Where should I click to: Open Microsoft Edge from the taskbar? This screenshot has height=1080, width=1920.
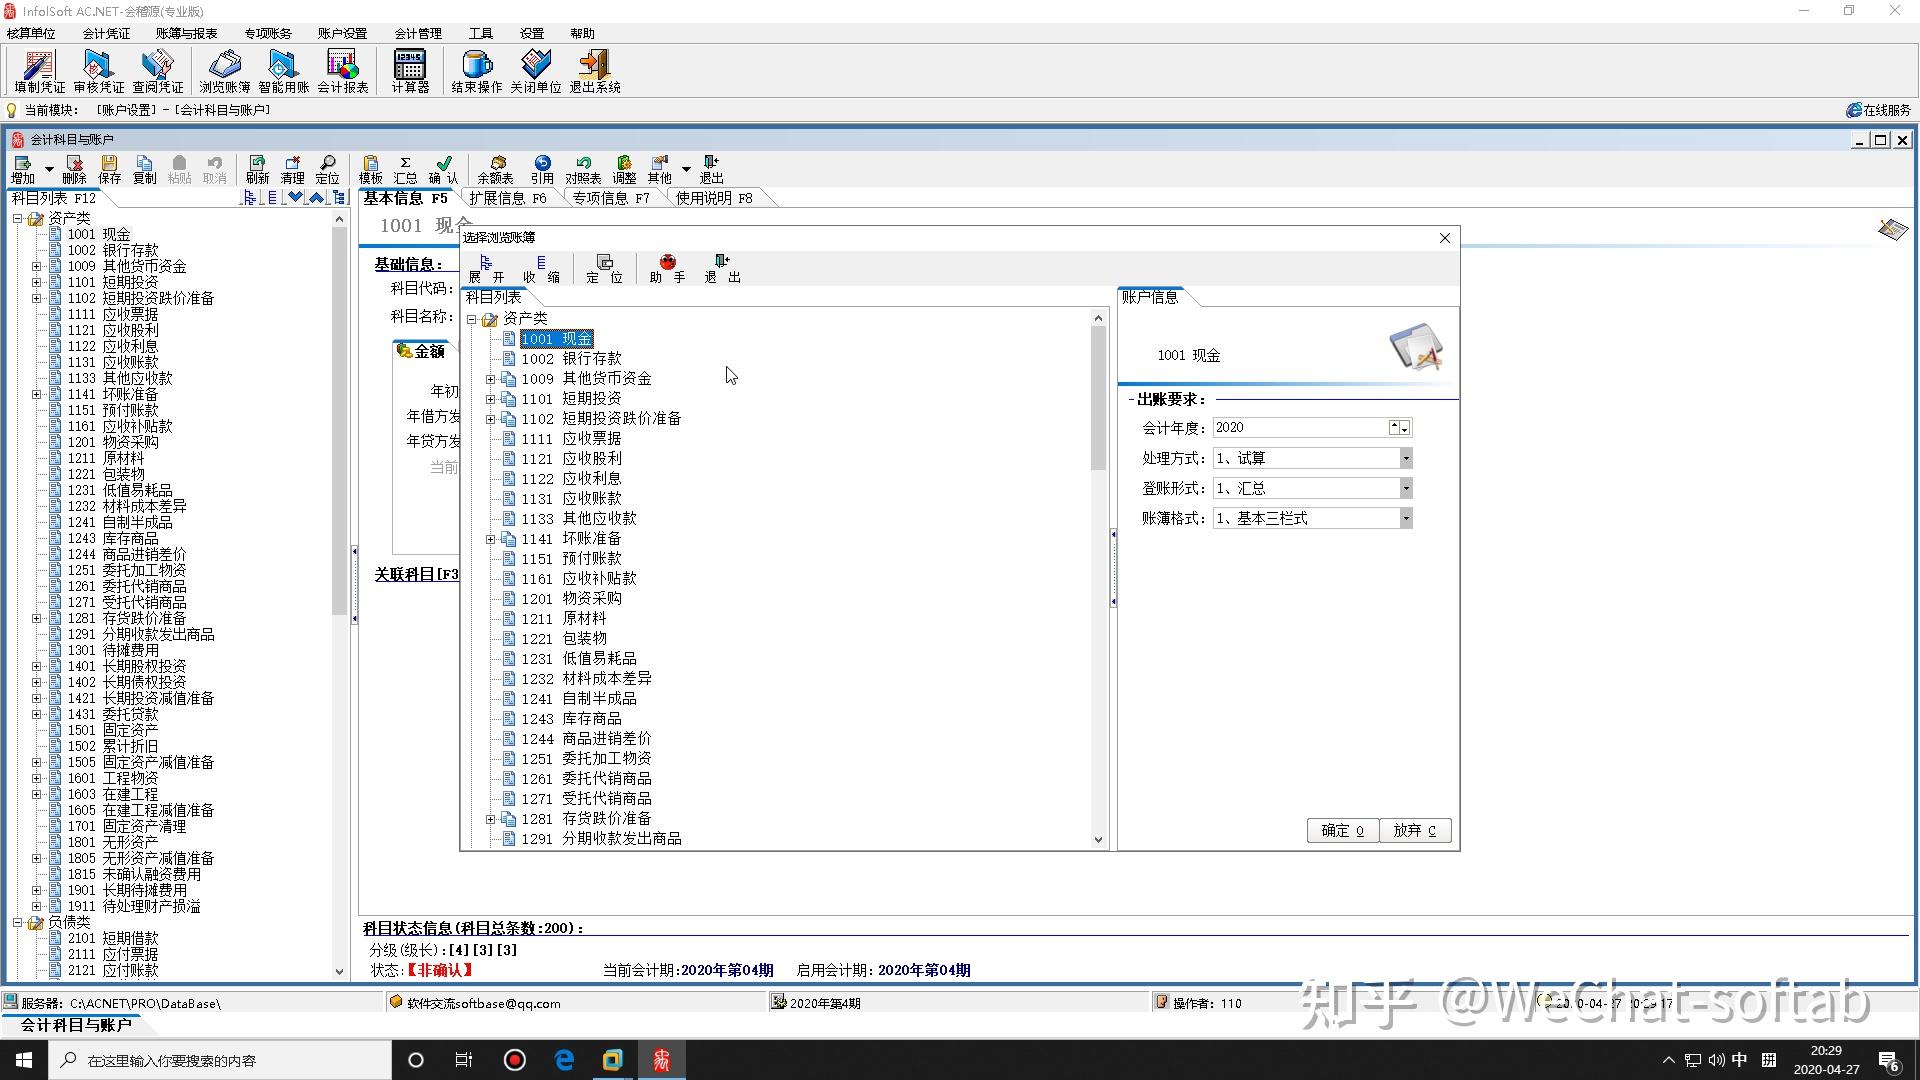[564, 1060]
